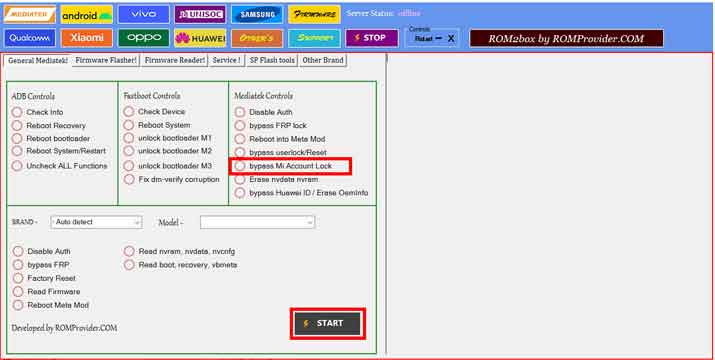Select Read Firmware option
The height and width of the screenshot is (360, 715).
pyautogui.click(x=47, y=292)
